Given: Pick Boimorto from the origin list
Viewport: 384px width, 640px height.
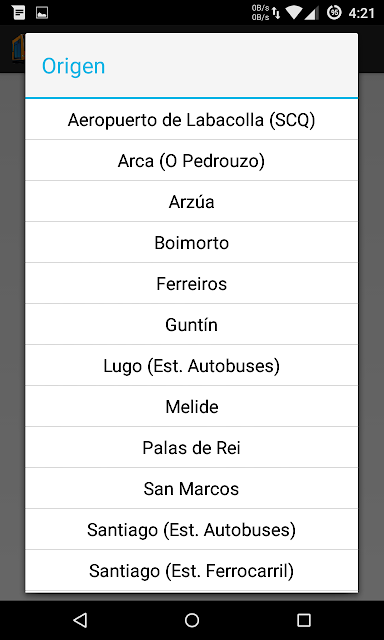Looking at the screenshot, I should coord(191,242).
